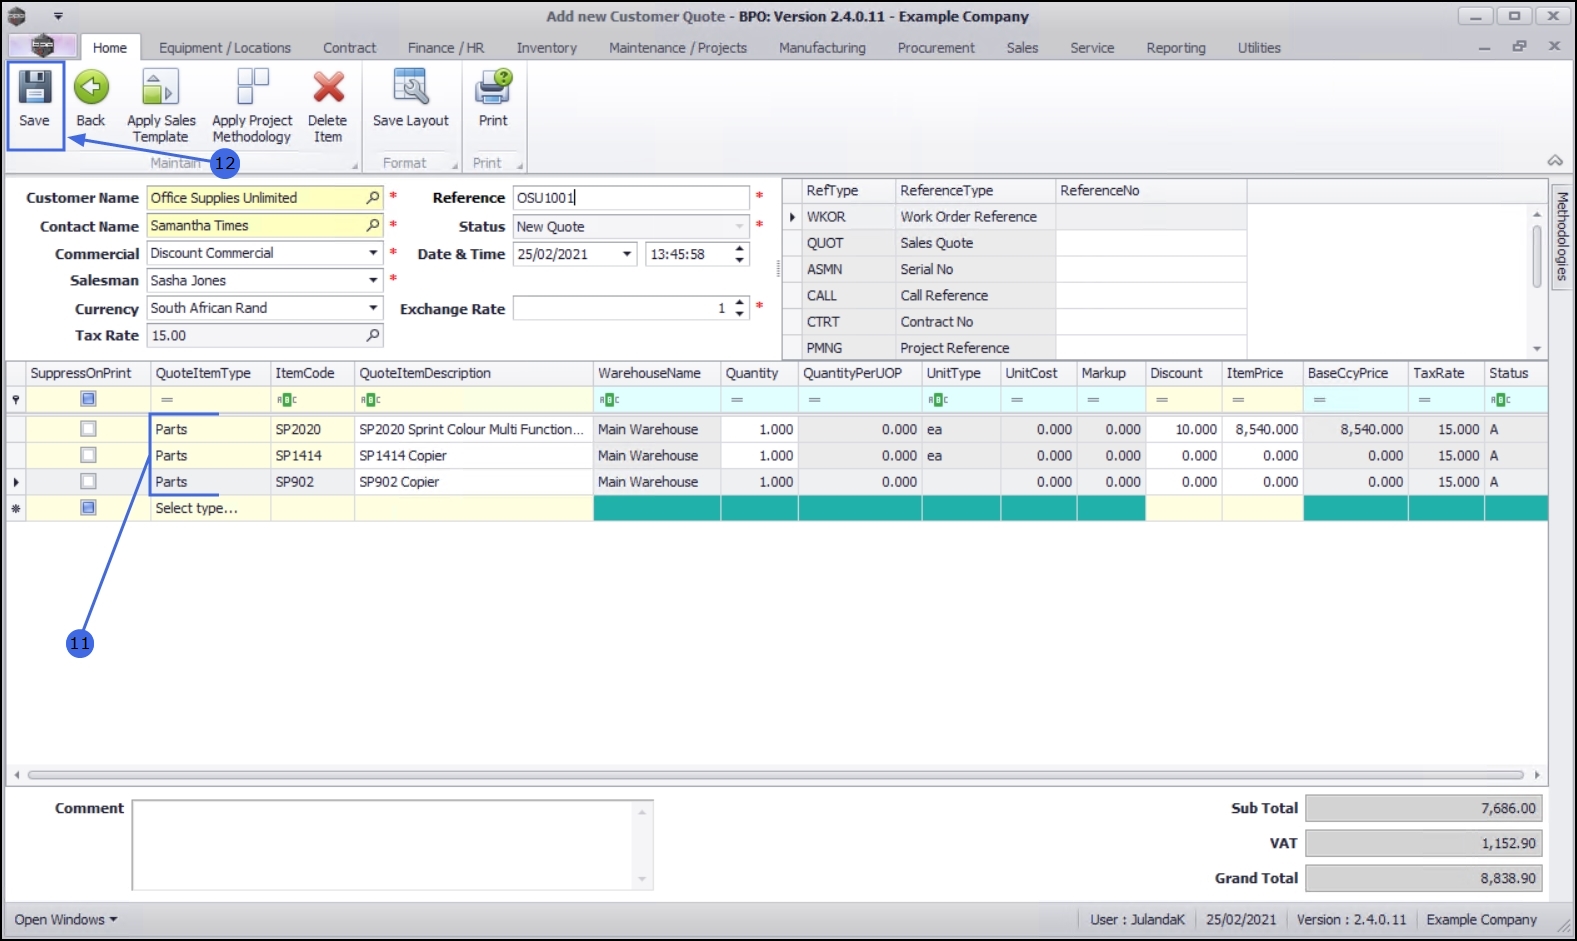1577x941 pixels.
Task: Toggle SuppressOnPrint checkbox in new row
Action: coord(88,508)
